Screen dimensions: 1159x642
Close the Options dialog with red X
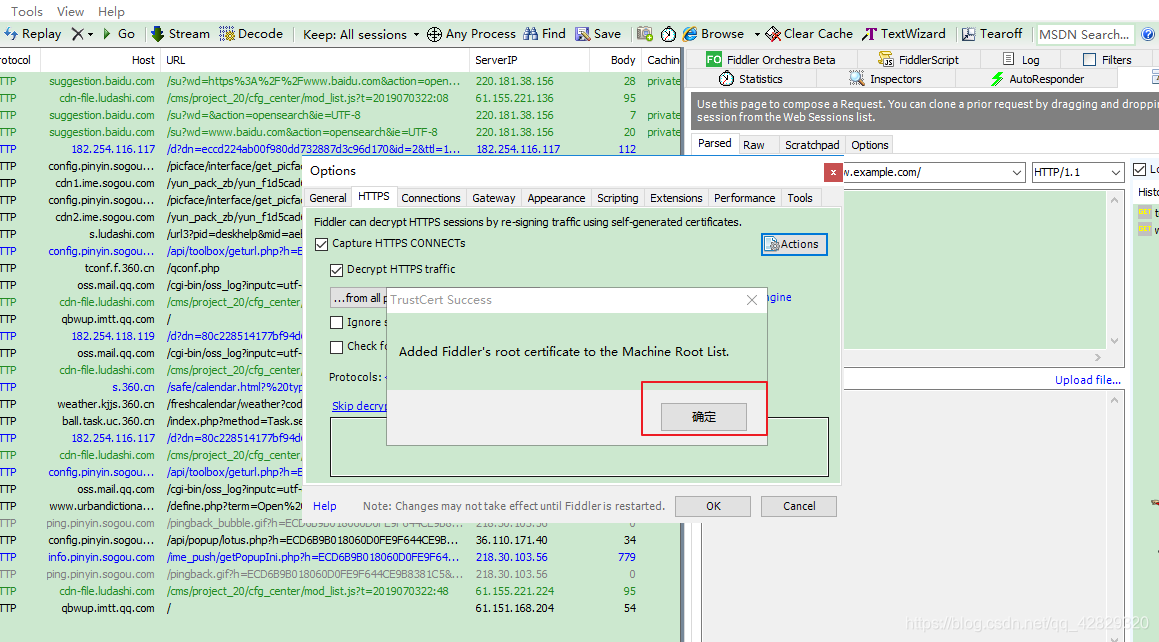(x=833, y=172)
